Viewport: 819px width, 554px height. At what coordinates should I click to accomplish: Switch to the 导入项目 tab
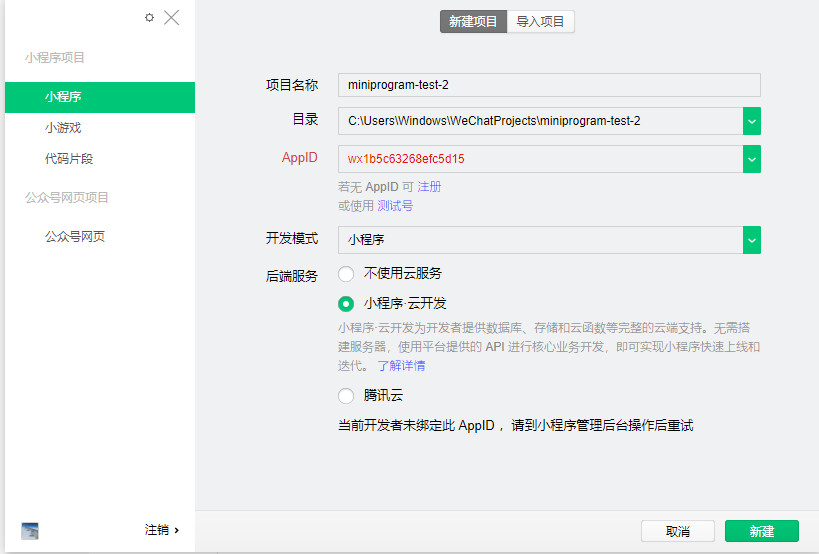click(x=541, y=21)
